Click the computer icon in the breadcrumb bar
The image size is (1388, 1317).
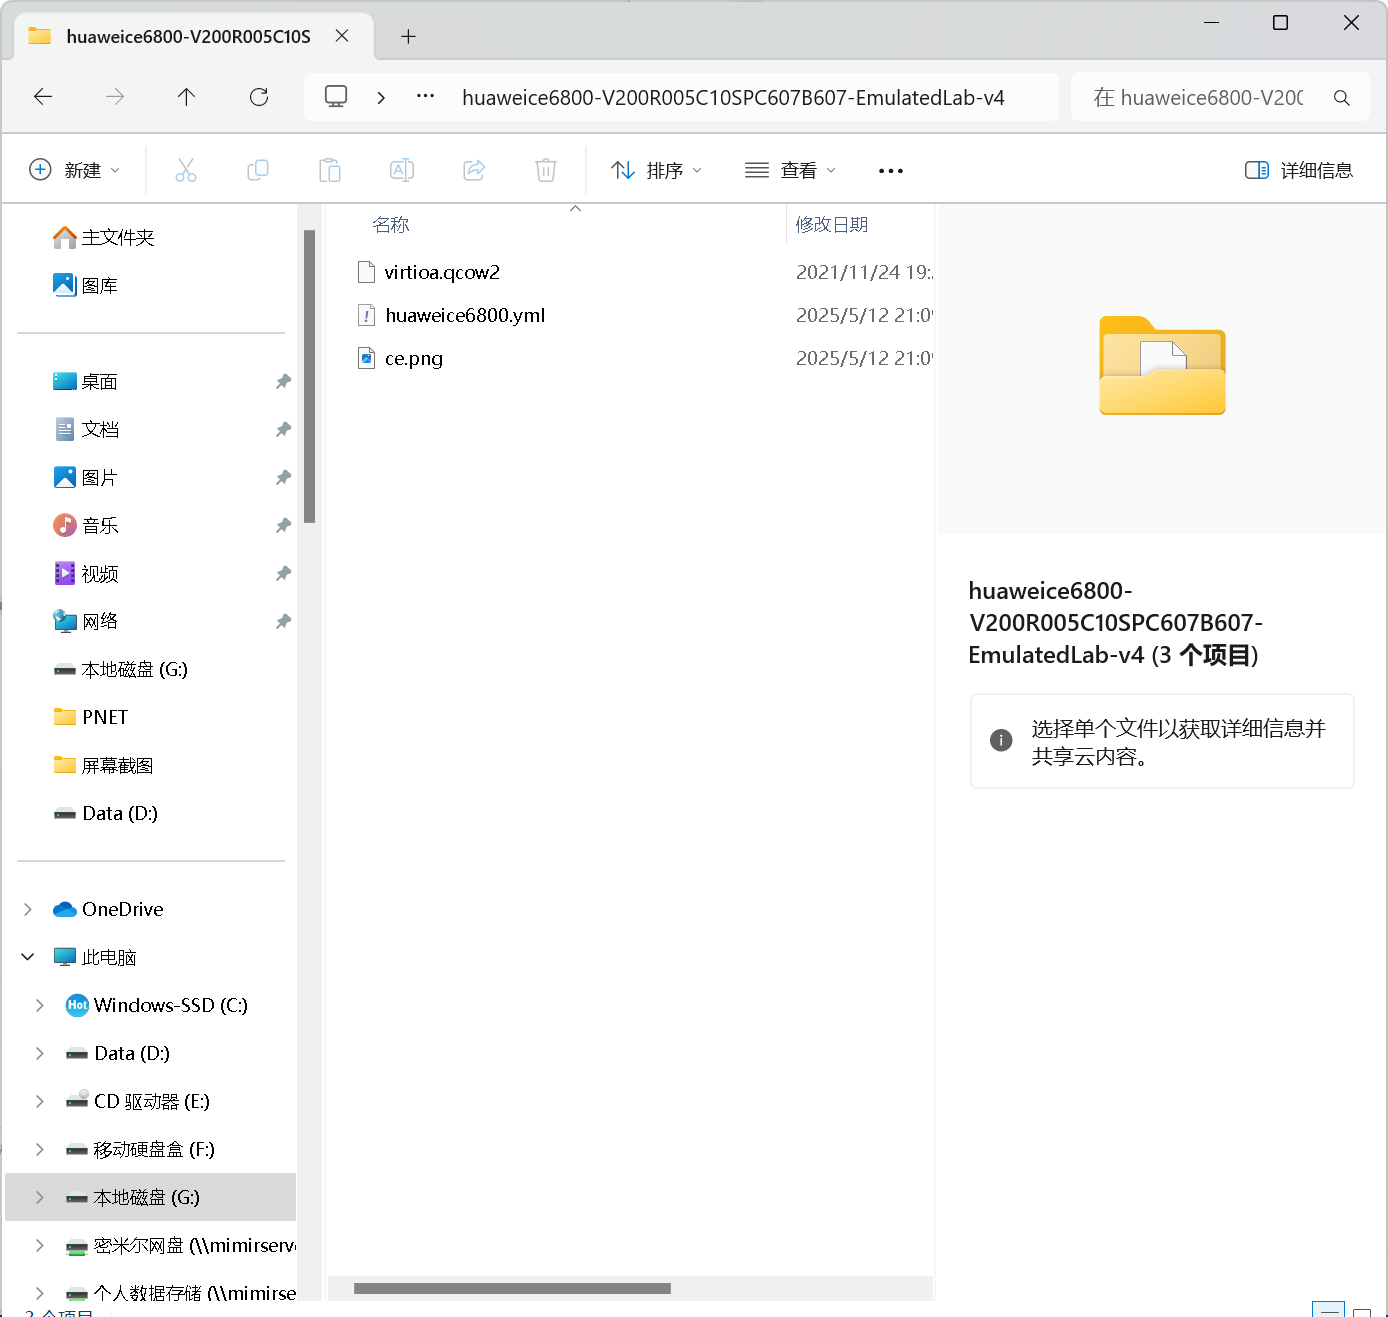(x=335, y=96)
